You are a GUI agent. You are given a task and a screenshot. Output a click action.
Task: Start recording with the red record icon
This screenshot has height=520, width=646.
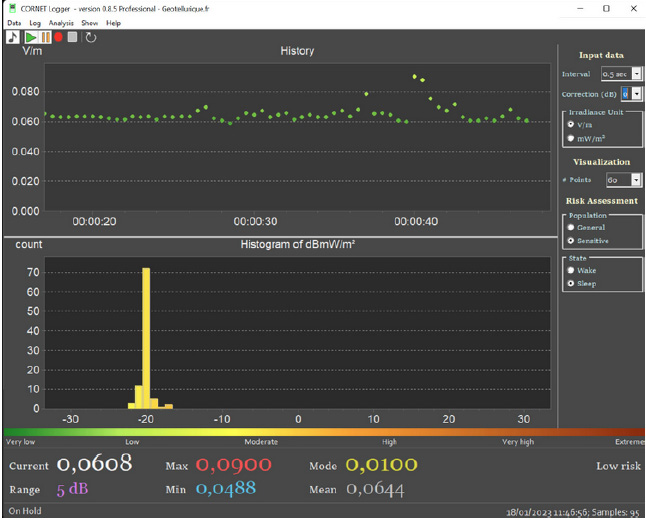click(59, 37)
